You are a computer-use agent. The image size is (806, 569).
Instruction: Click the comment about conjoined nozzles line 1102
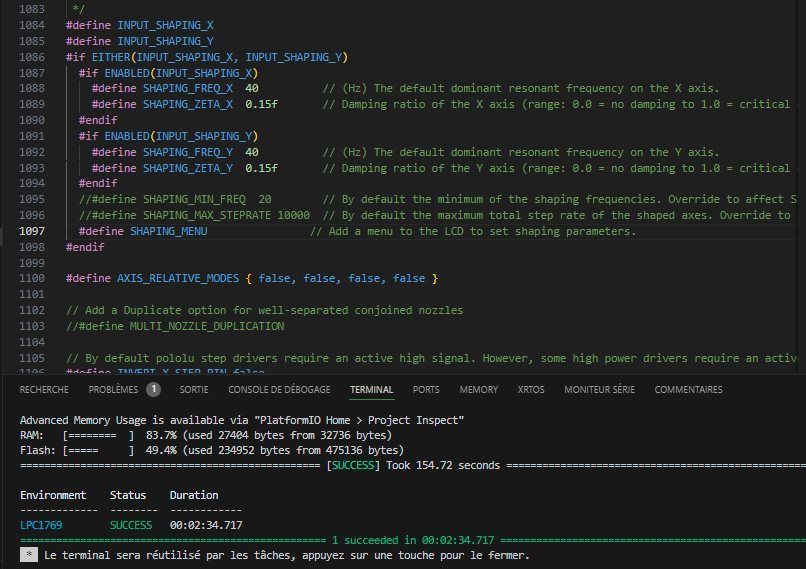pos(264,310)
